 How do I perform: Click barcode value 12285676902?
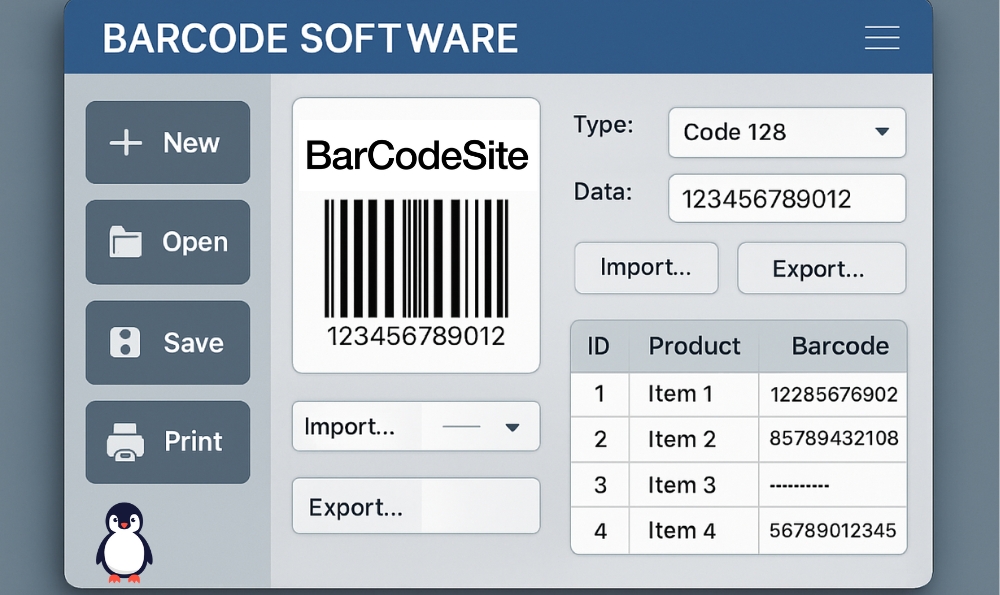pos(834,395)
